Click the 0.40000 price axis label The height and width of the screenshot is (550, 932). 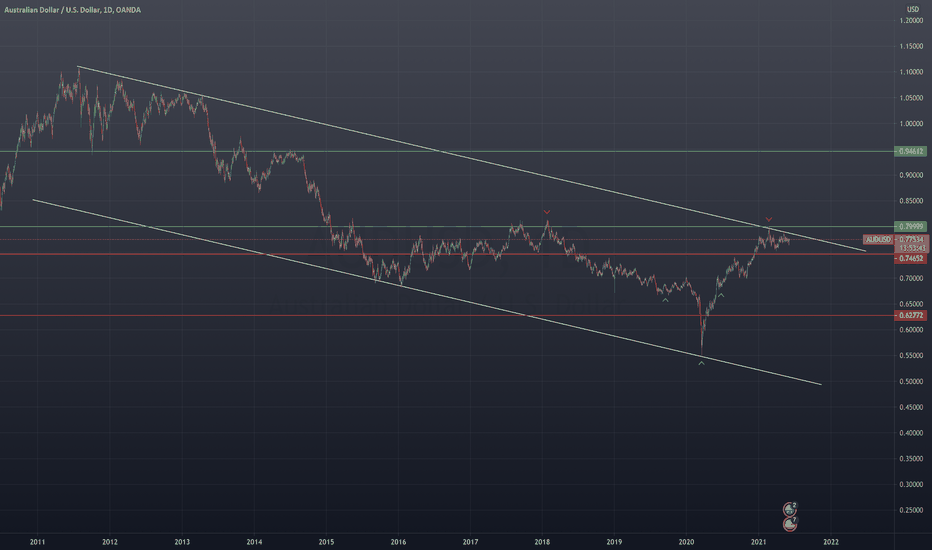coord(911,433)
